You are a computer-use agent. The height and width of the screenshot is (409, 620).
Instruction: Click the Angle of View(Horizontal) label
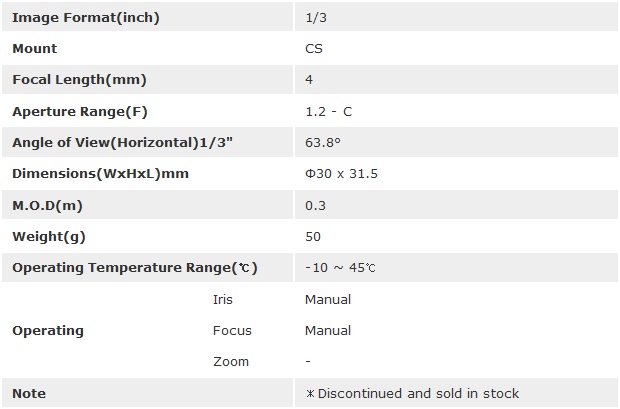(x=122, y=142)
